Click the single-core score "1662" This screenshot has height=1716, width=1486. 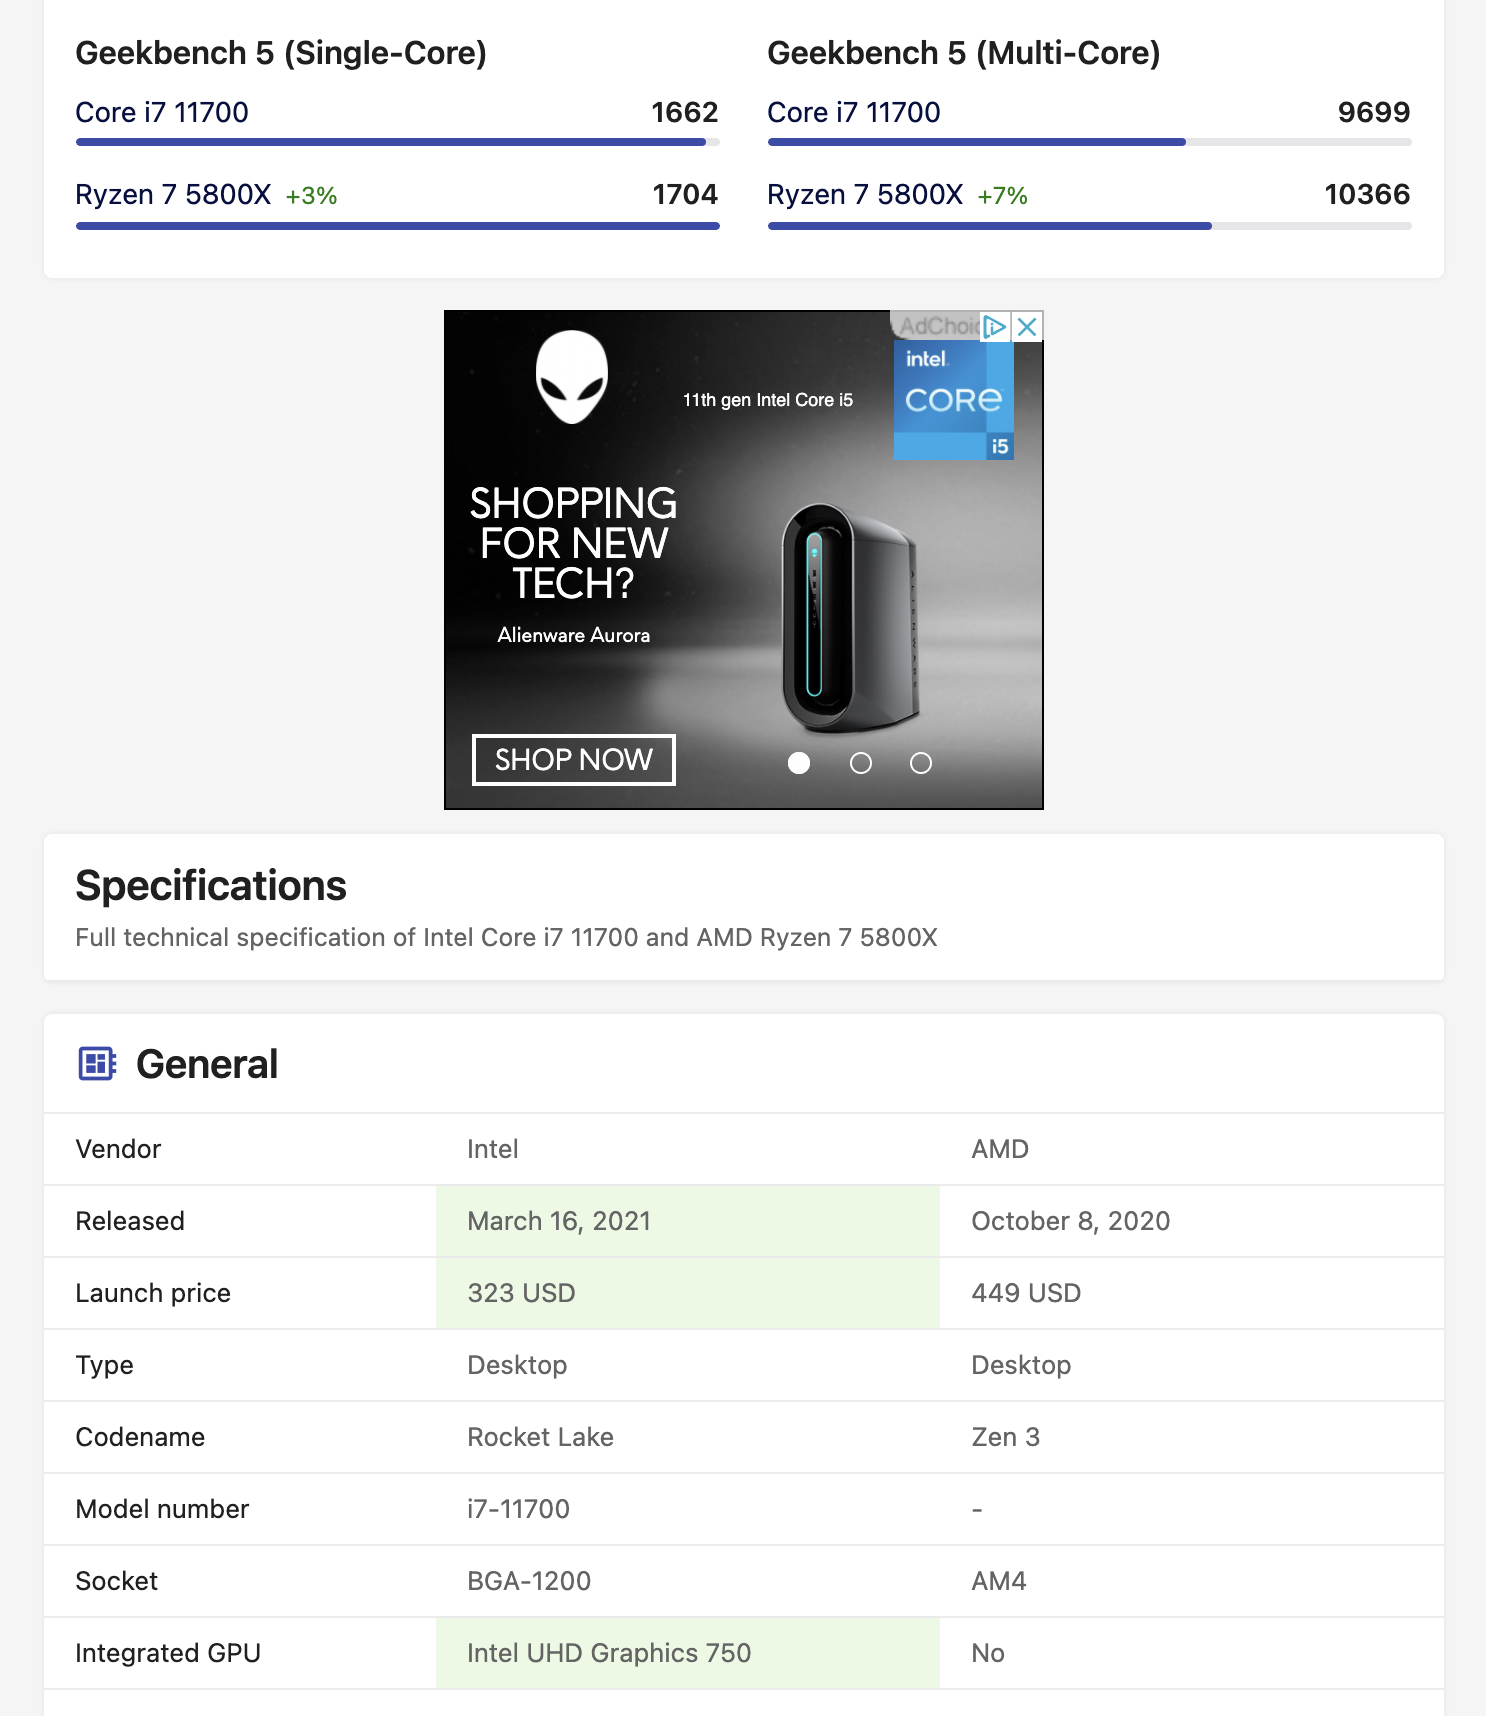(685, 112)
